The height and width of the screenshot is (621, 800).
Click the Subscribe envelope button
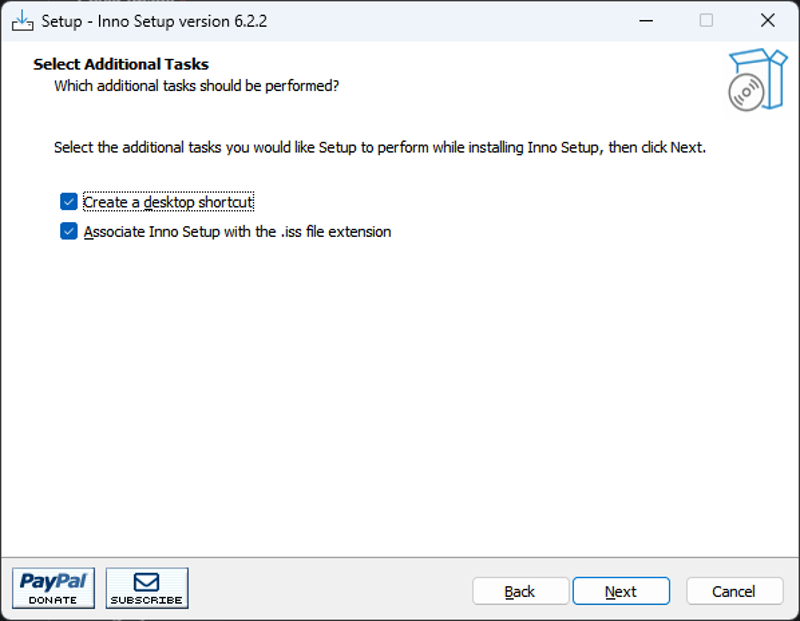pos(147,588)
